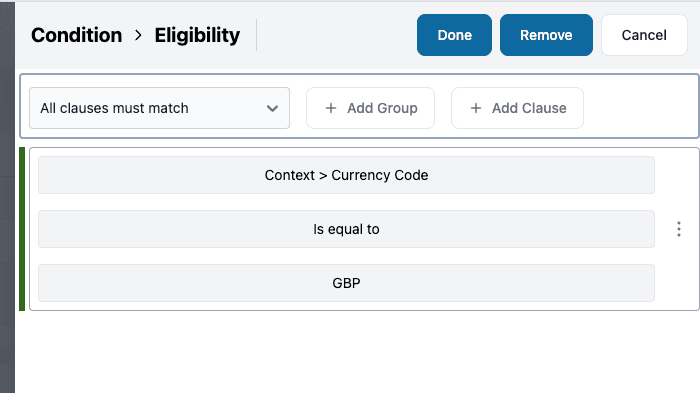Open the Is equal to operator selector
The width and height of the screenshot is (700, 393).
(346, 229)
